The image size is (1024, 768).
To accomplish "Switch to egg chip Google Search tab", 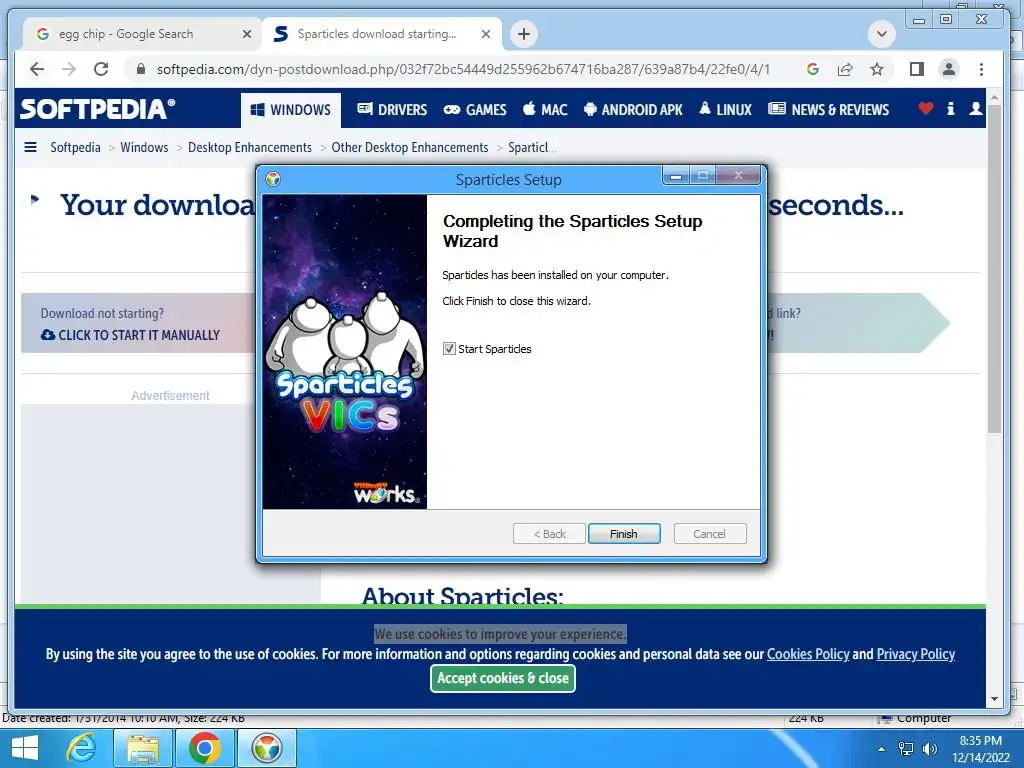I will pyautogui.click(x=142, y=34).
